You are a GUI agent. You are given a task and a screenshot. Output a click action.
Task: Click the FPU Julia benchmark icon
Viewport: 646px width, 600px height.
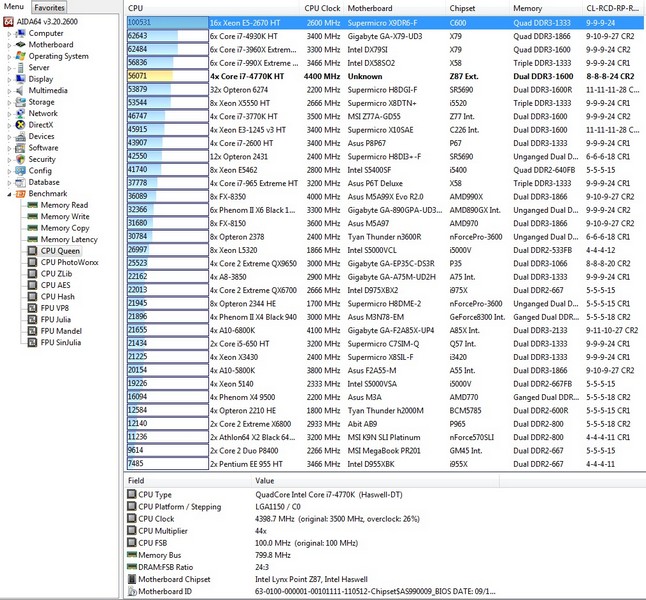[32, 319]
